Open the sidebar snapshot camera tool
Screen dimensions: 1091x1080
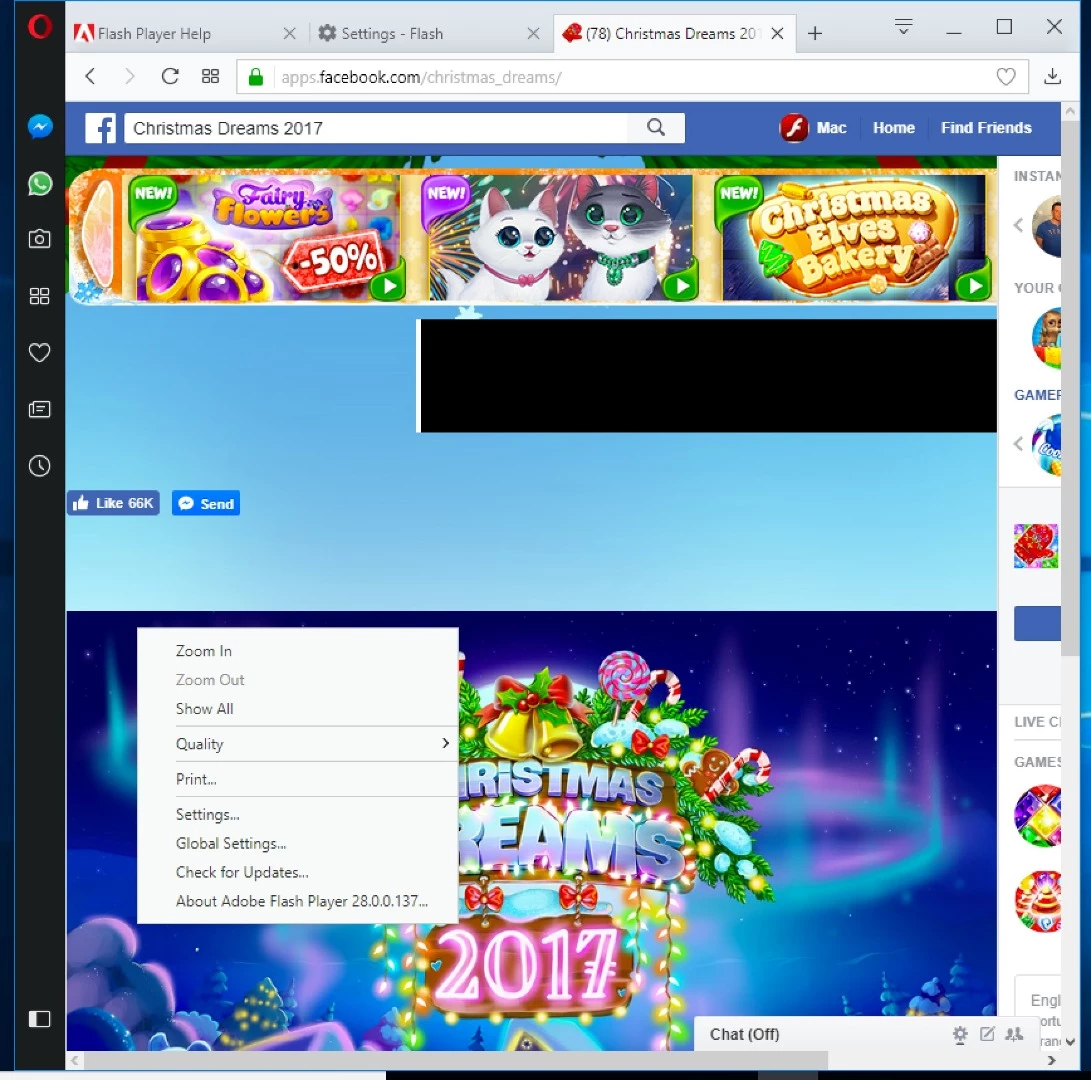[40, 239]
